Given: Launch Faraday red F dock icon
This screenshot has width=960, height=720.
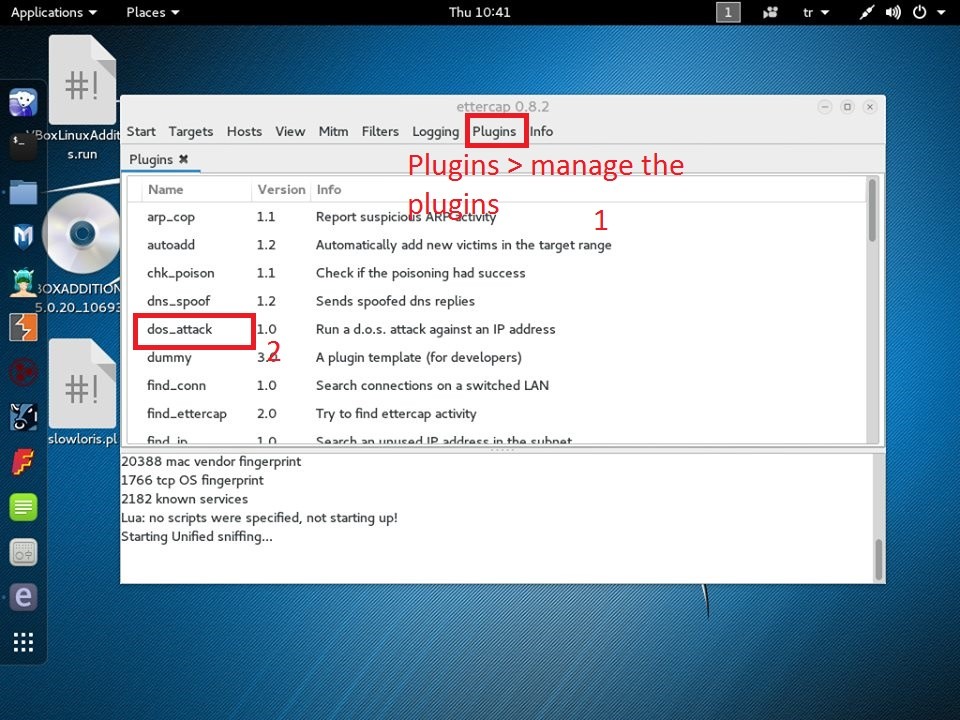Looking at the screenshot, I should pos(23,462).
